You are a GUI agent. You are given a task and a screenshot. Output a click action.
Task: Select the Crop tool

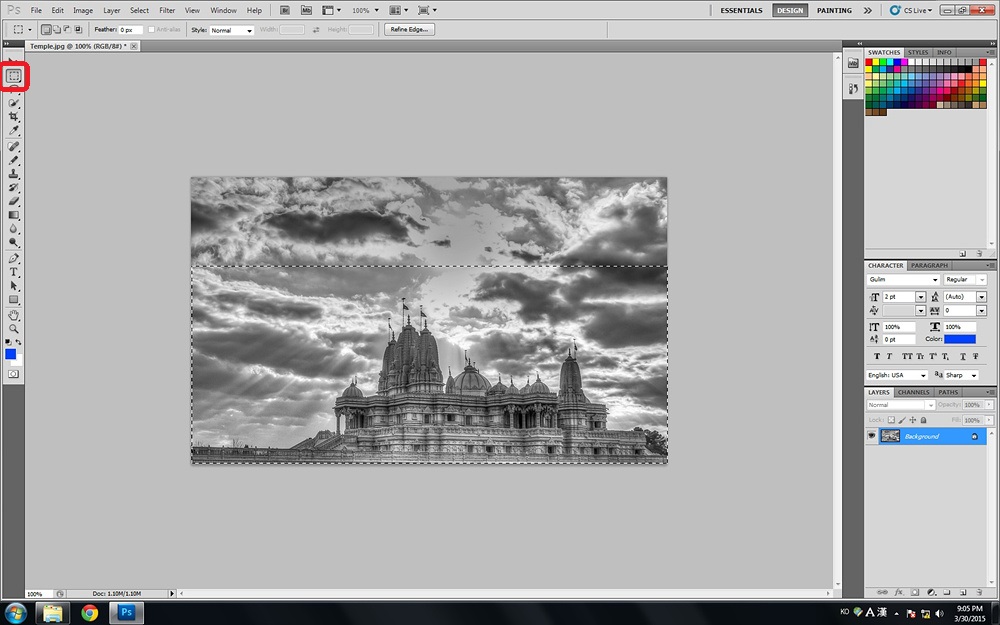pos(14,117)
